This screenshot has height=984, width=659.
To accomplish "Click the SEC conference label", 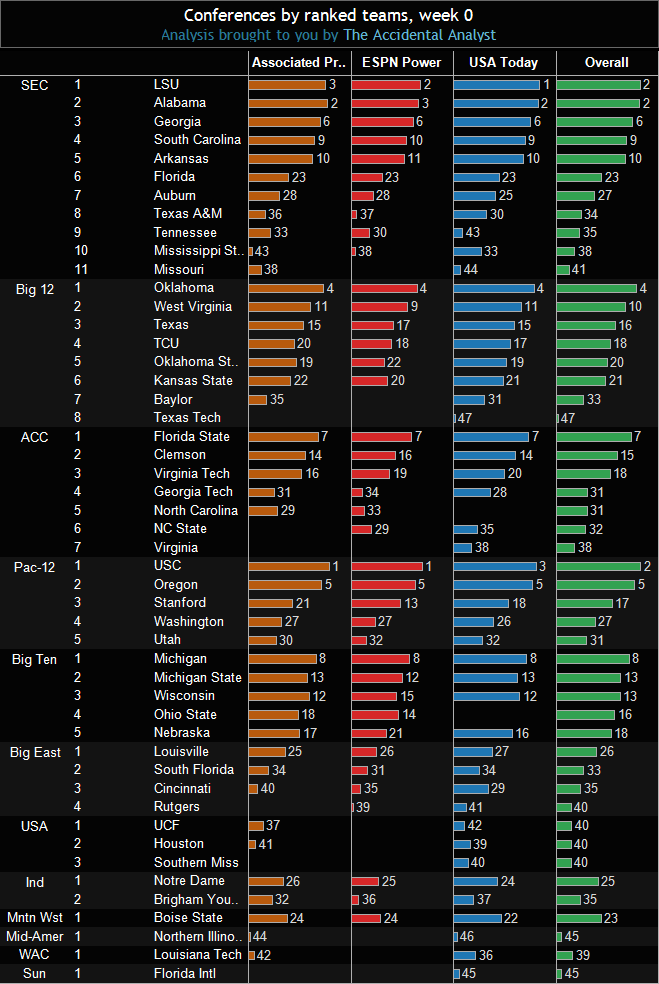I will coord(34,85).
